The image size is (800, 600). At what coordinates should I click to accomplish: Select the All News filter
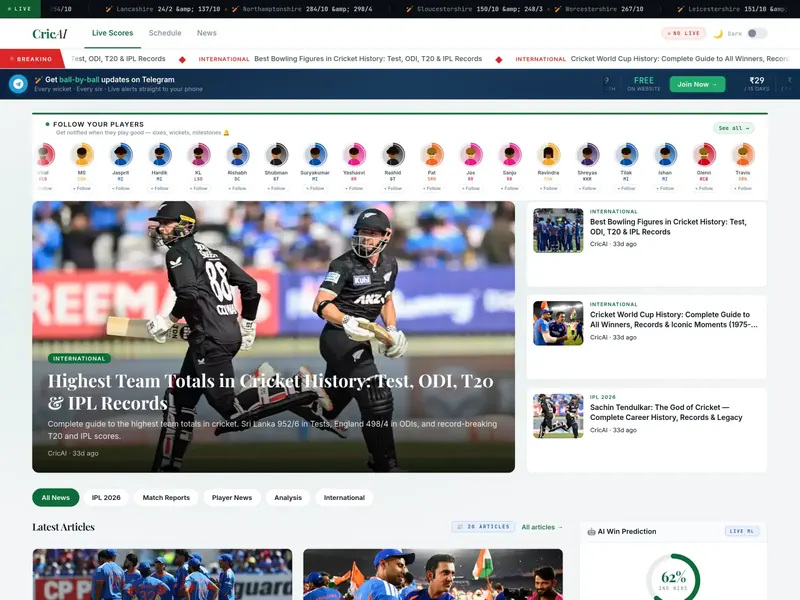point(56,497)
